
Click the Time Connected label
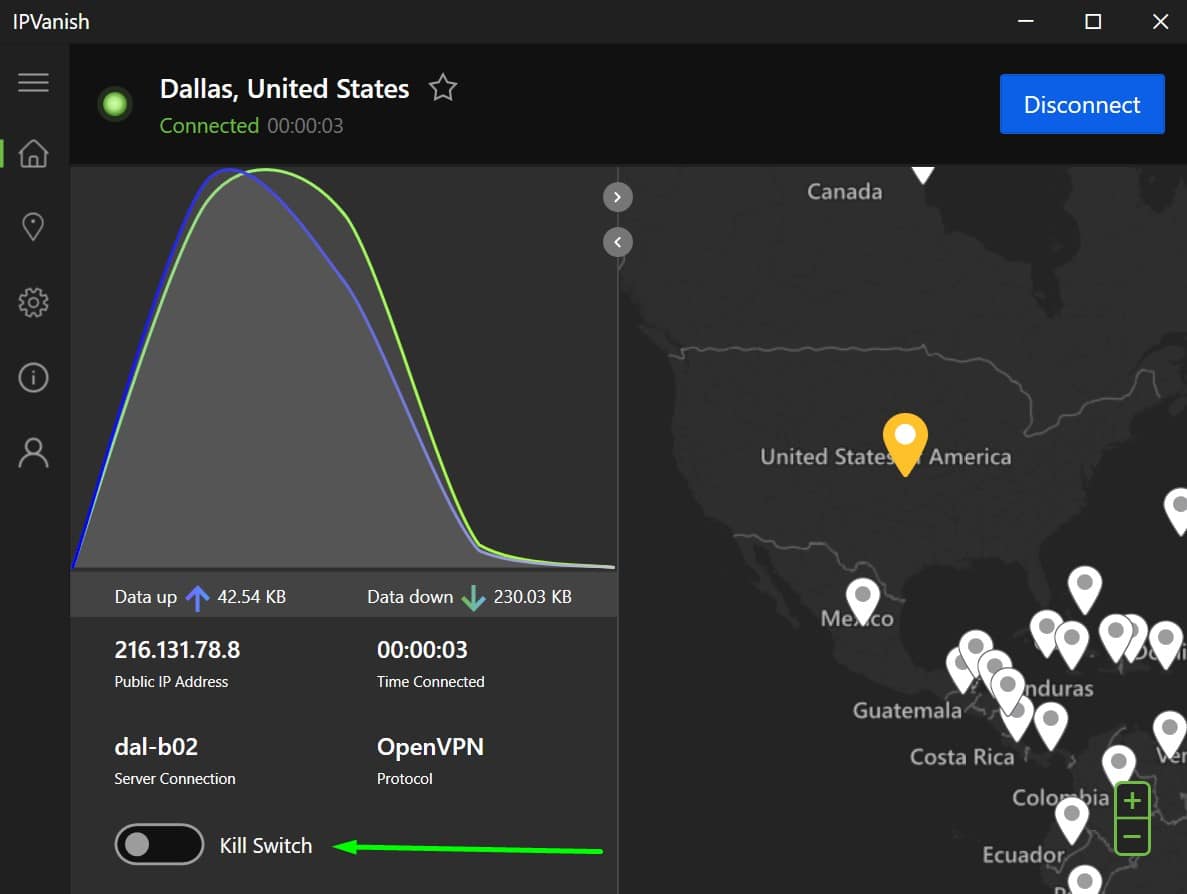pos(431,681)
